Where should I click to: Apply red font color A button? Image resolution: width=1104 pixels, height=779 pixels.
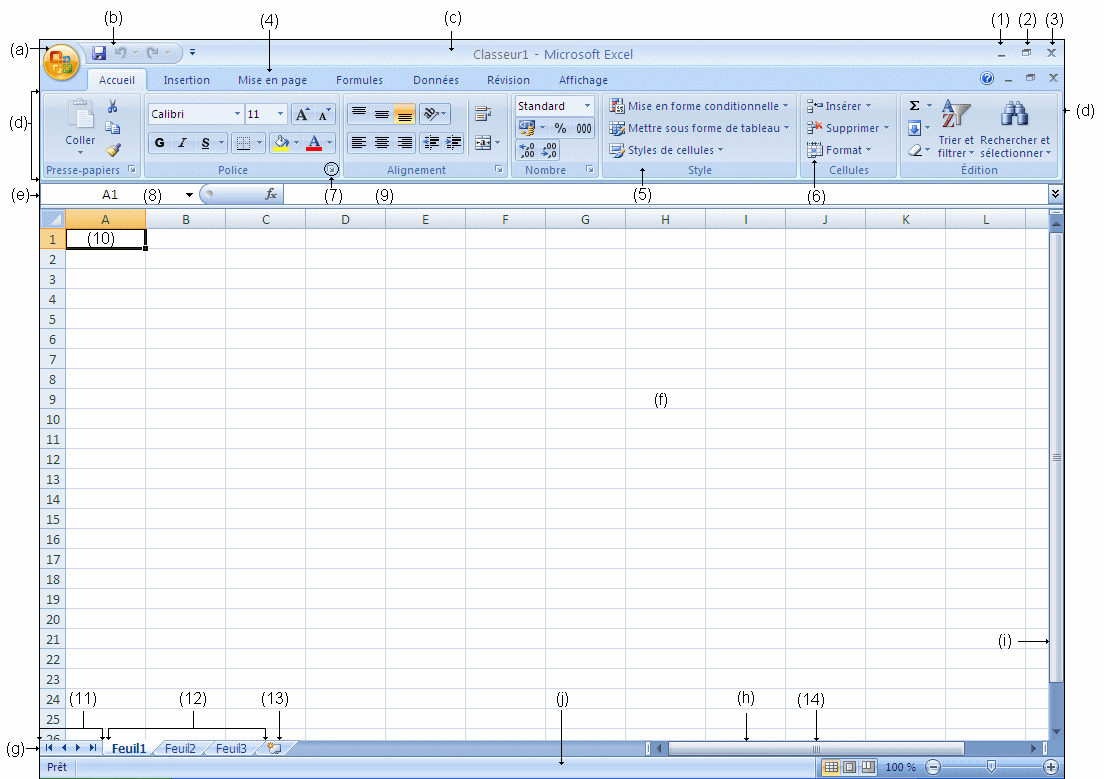pos(314,143)
